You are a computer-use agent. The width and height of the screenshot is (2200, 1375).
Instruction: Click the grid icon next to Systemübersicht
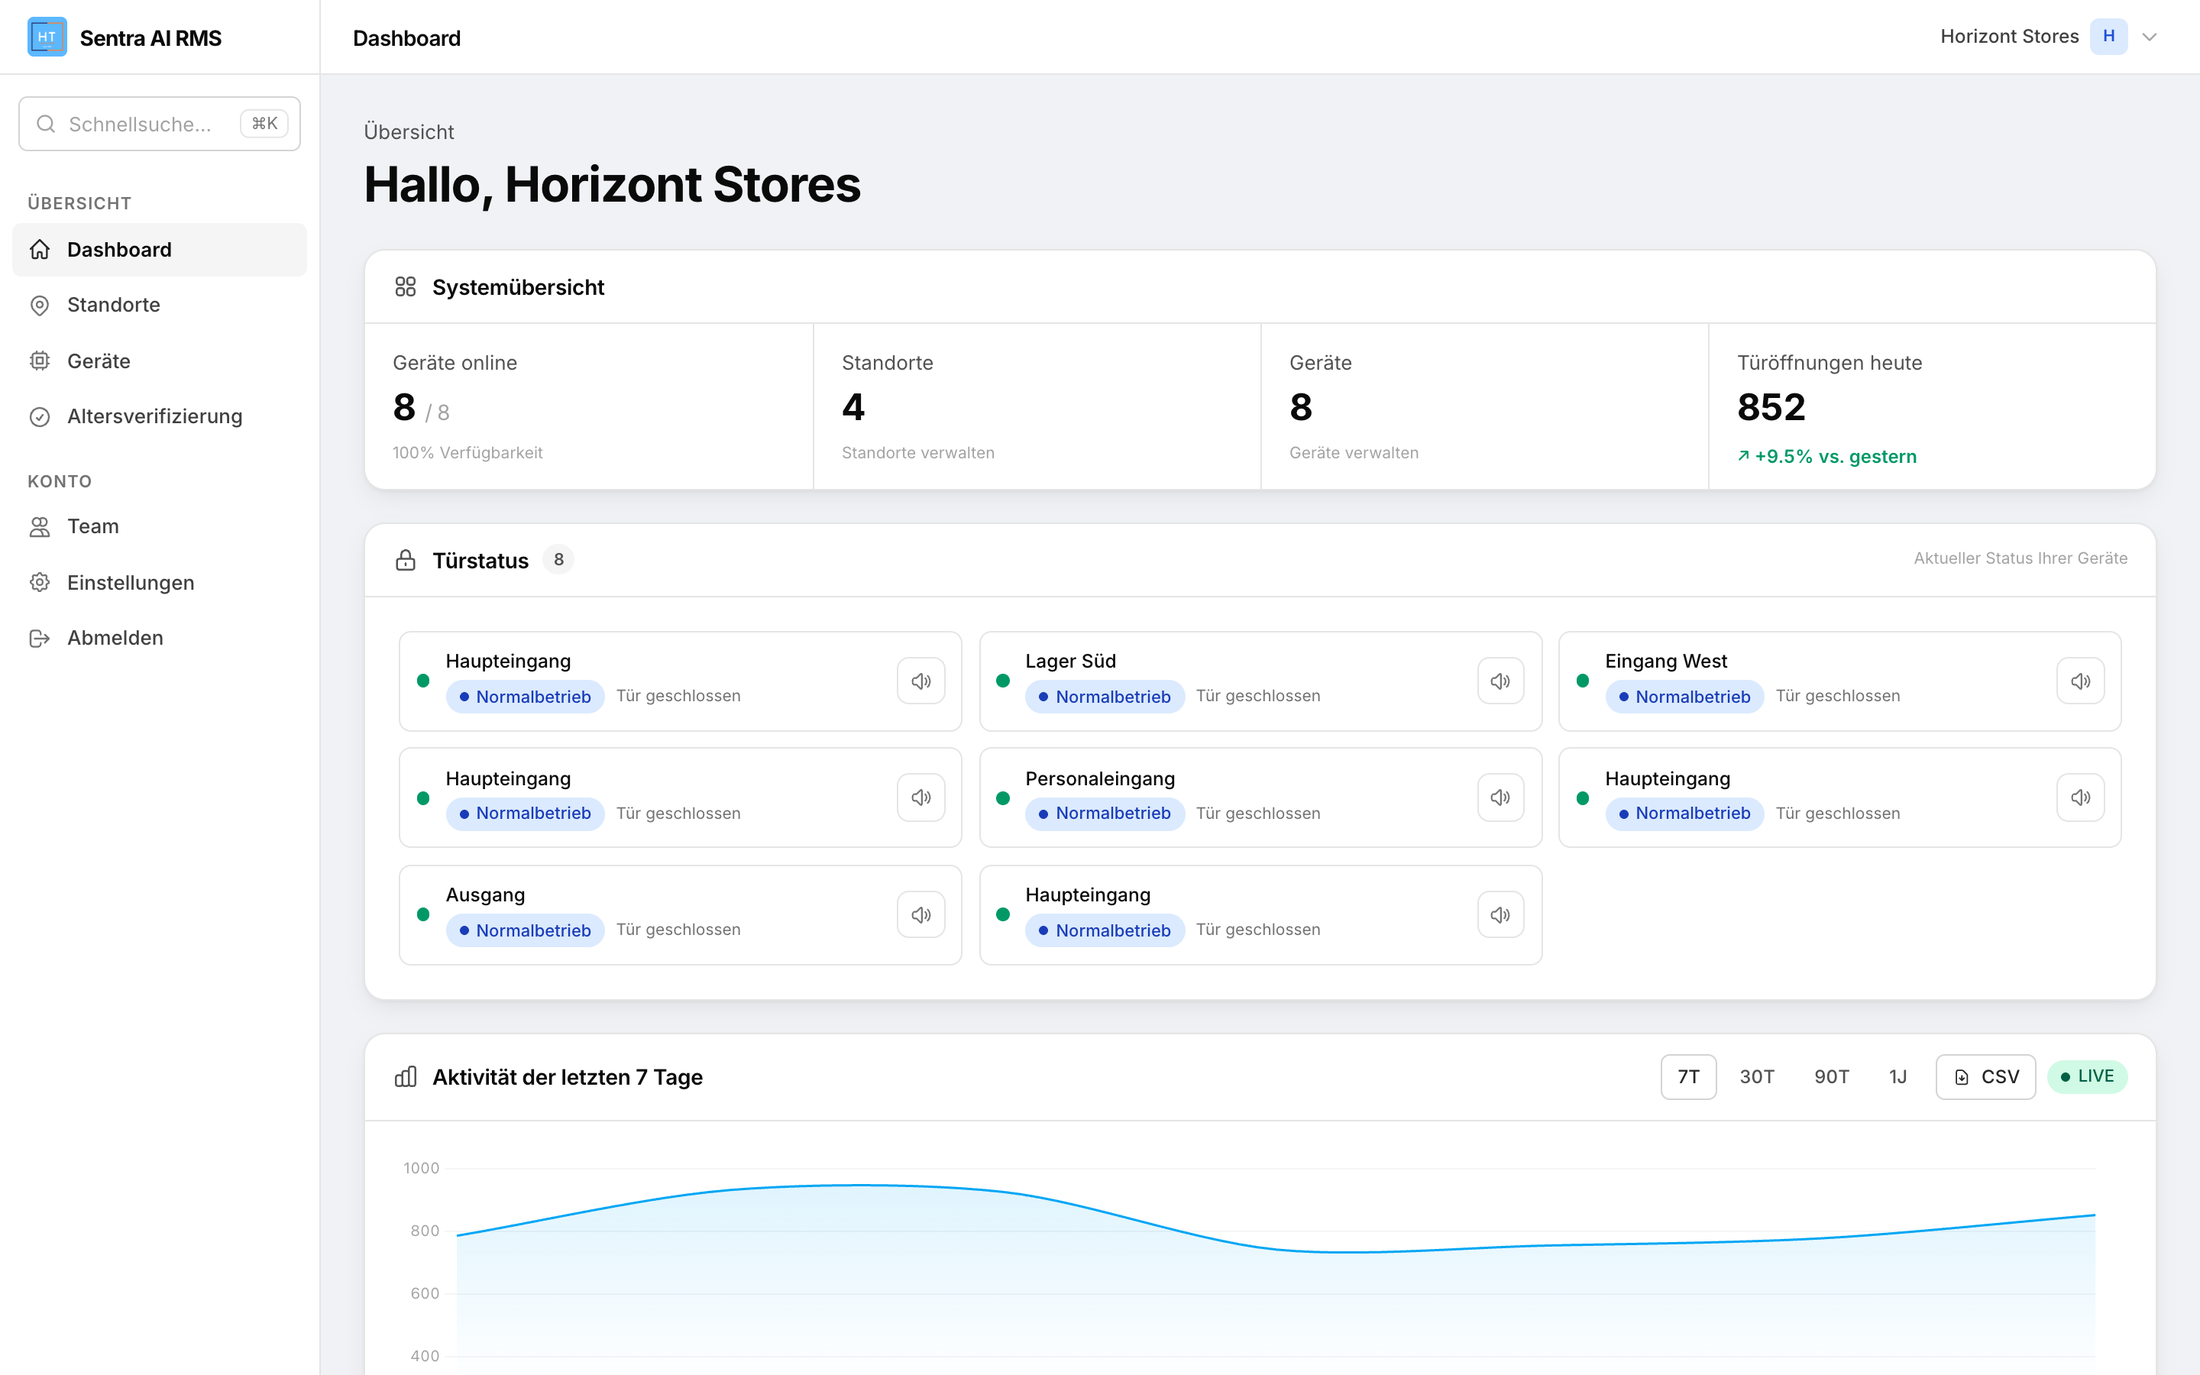tap(405, 287)
